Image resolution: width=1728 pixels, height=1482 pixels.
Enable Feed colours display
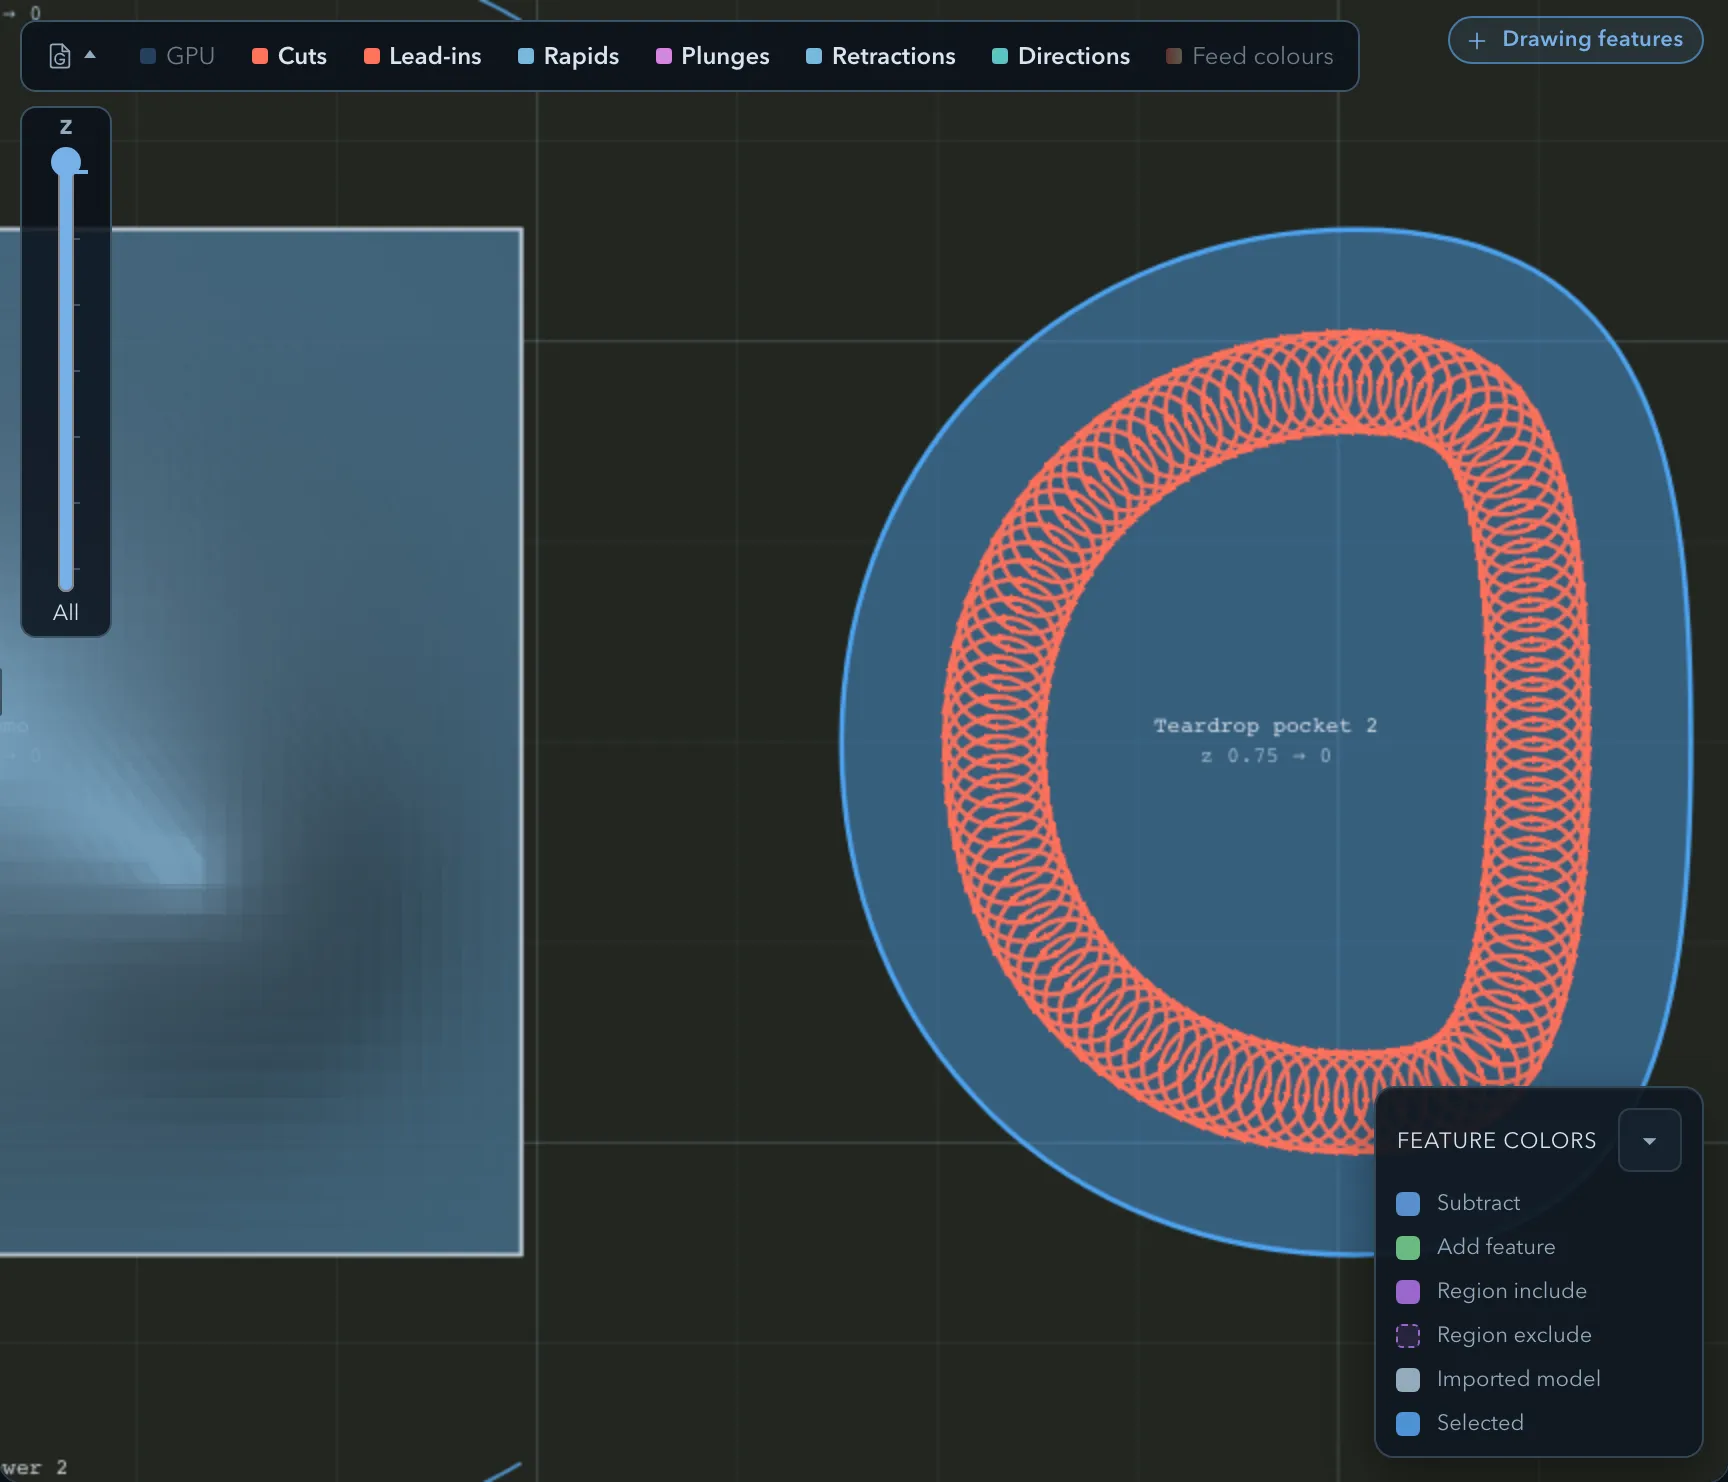[x=1249, y=56]
